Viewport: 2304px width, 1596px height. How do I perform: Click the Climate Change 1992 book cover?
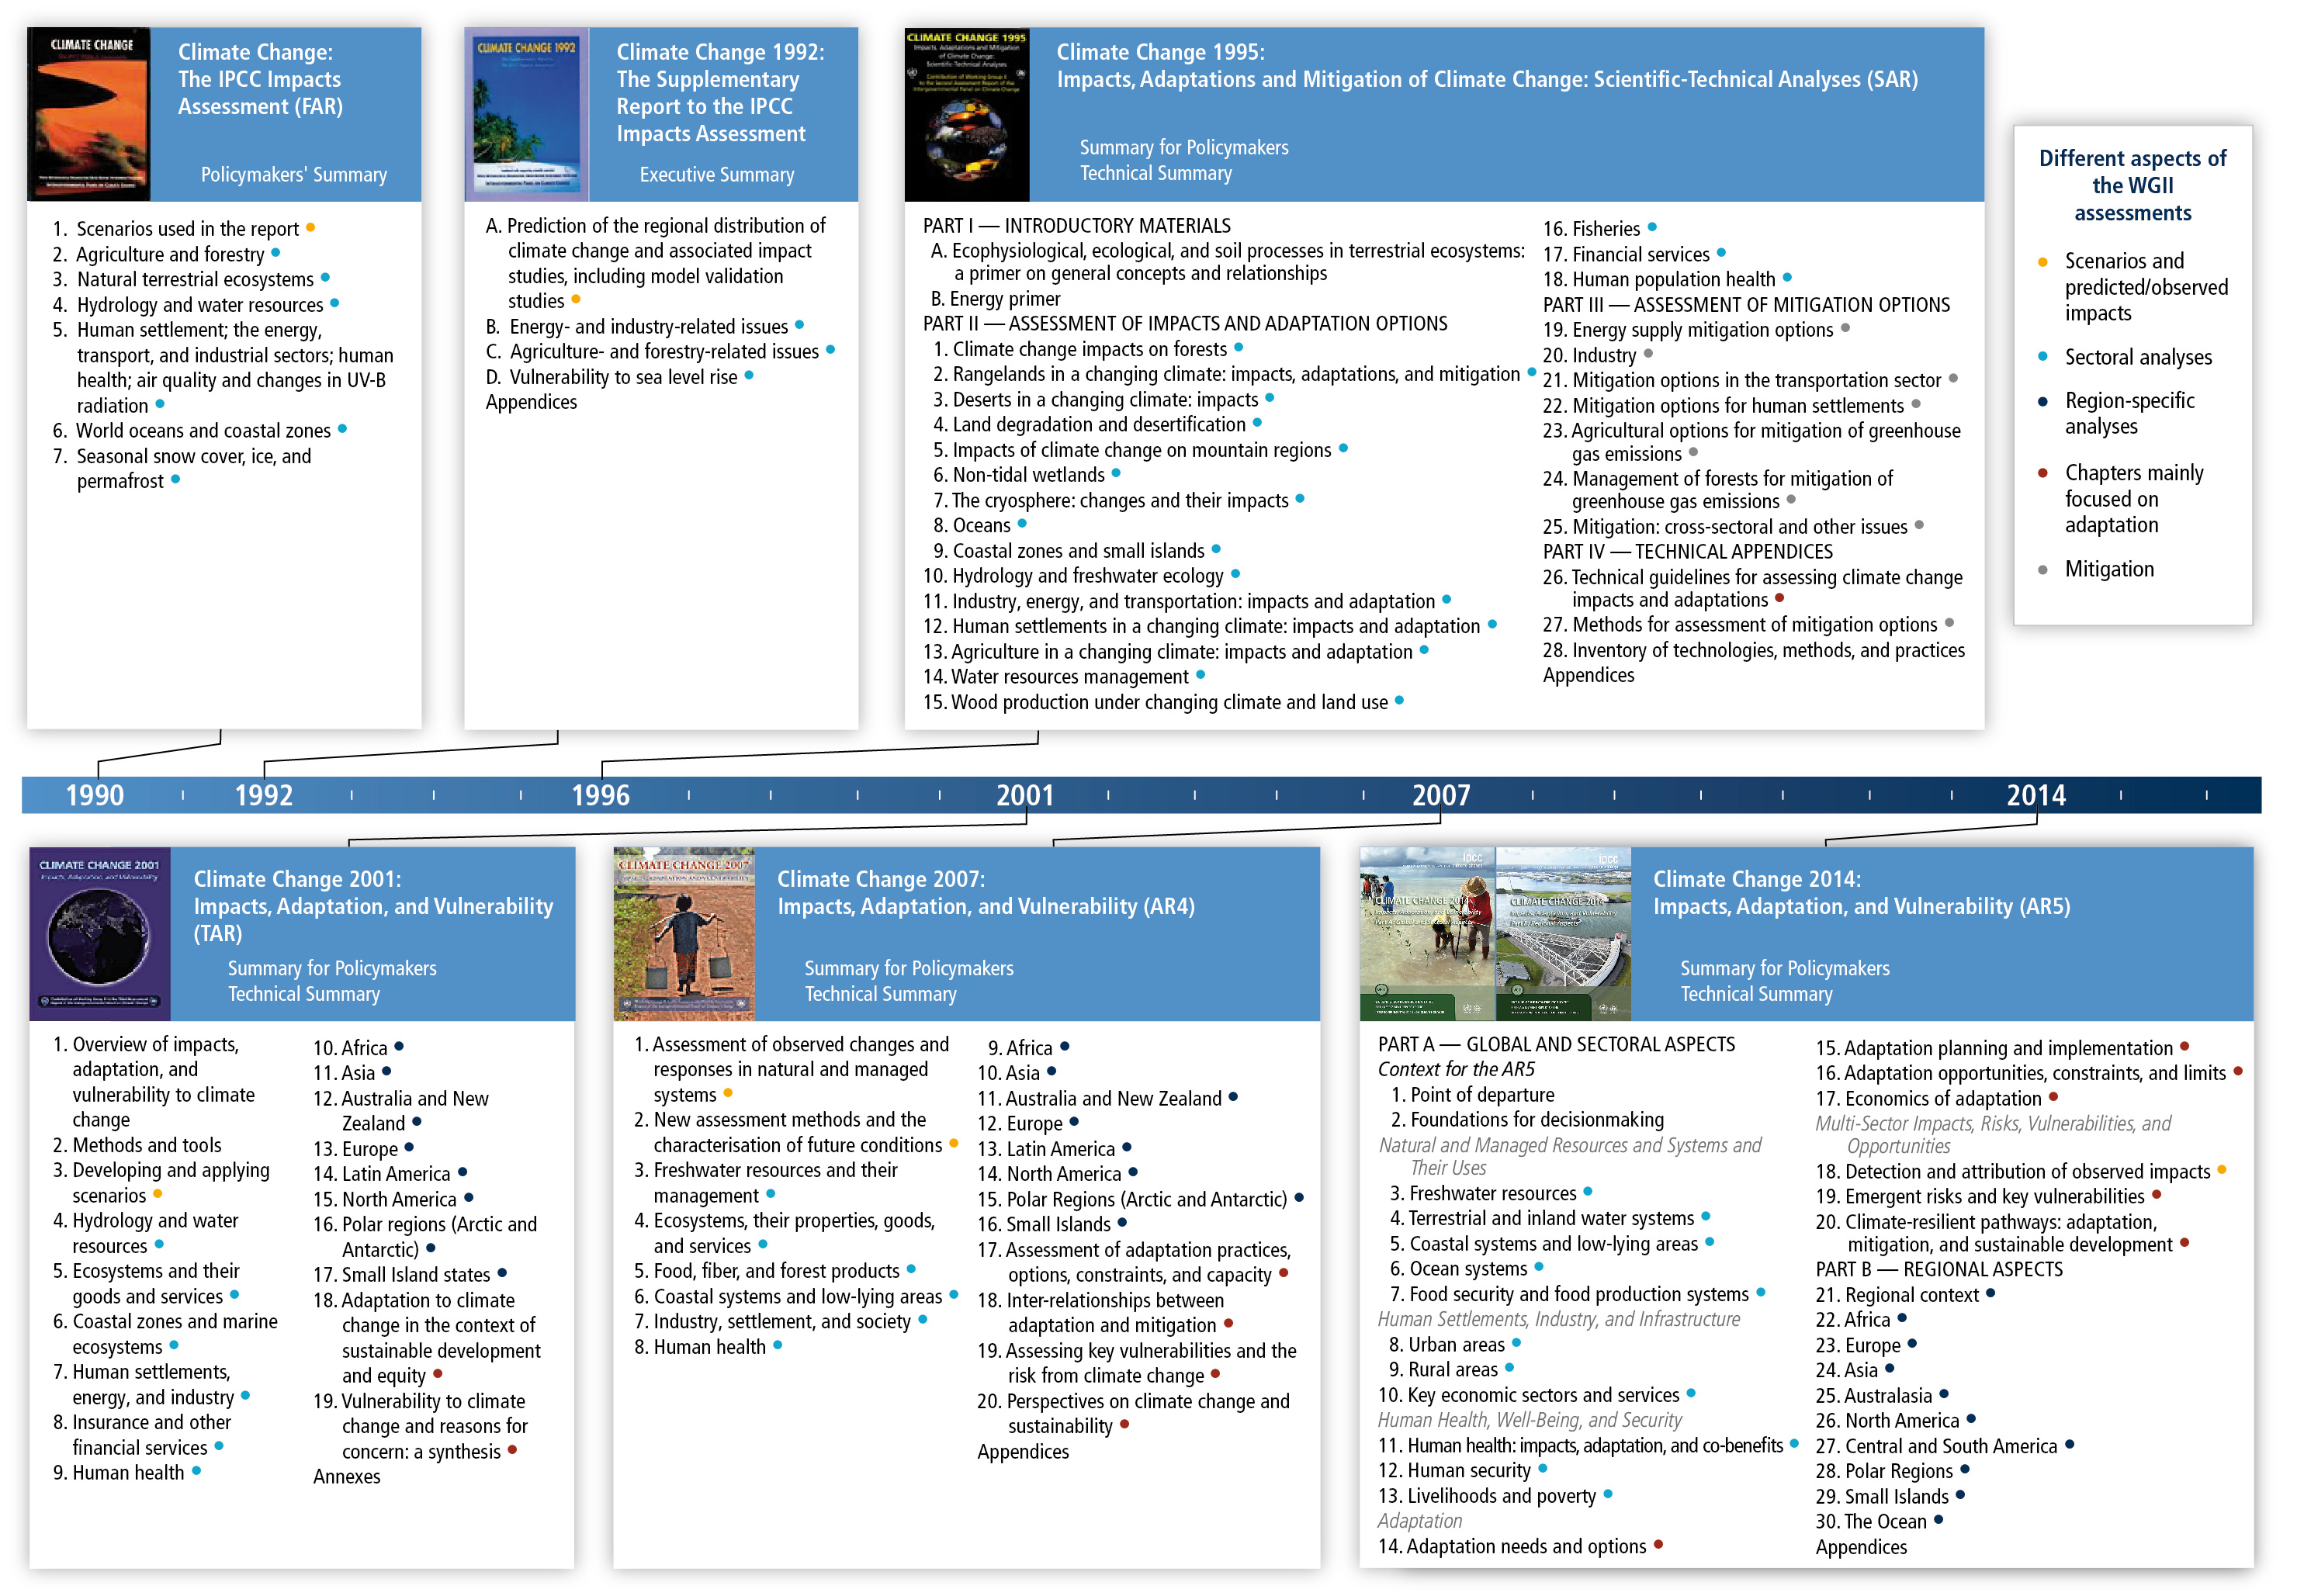[x=526, y=114]
